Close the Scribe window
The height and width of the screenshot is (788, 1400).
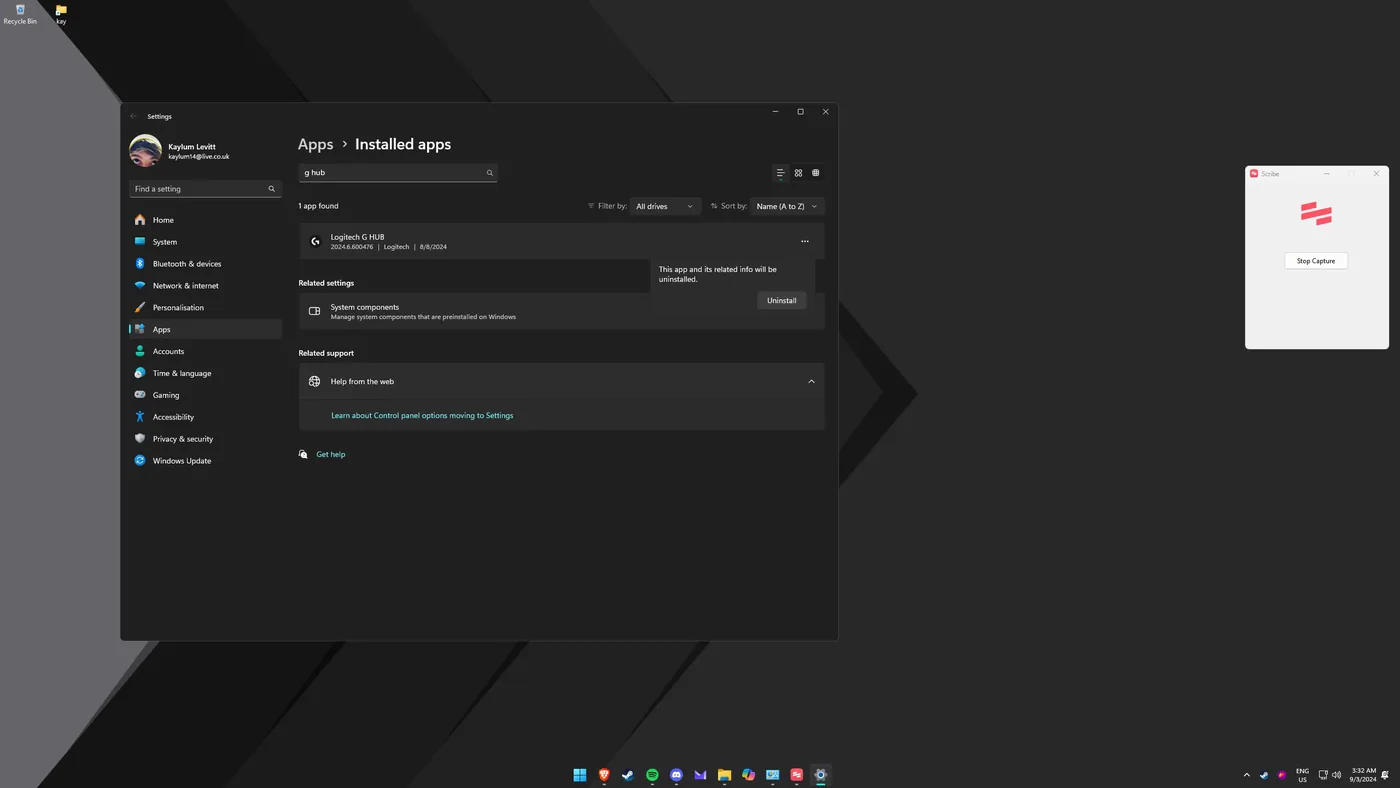[x=1376, y=174]
